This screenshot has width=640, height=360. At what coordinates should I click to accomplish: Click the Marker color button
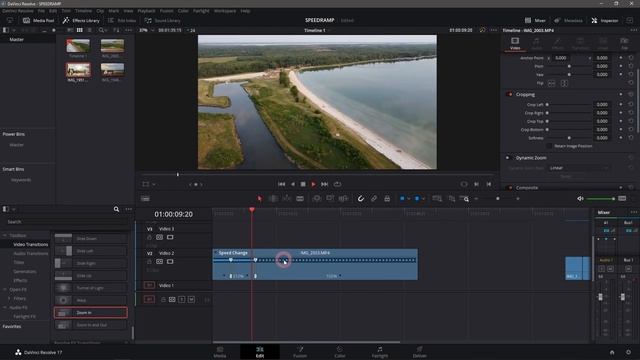click(x=417, y=199)
